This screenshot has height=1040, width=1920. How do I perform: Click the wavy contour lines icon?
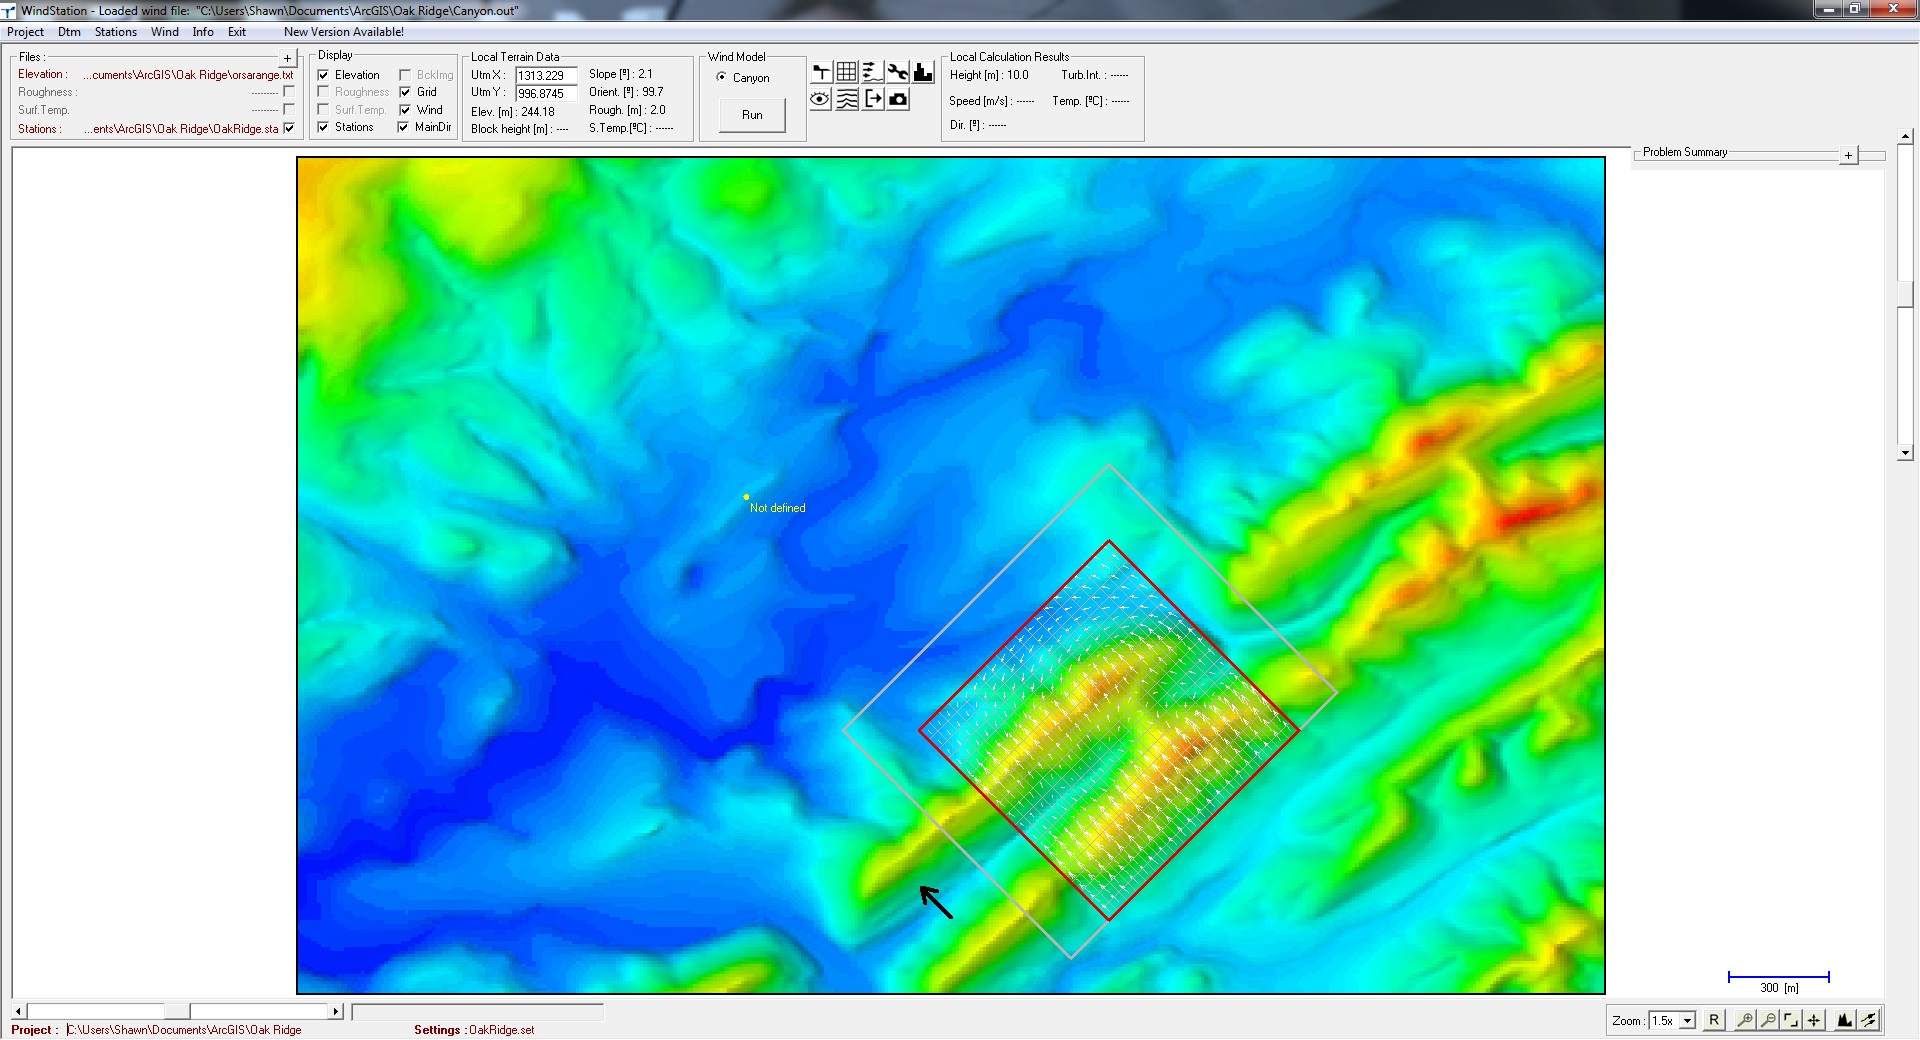click(x=847, y=99)
